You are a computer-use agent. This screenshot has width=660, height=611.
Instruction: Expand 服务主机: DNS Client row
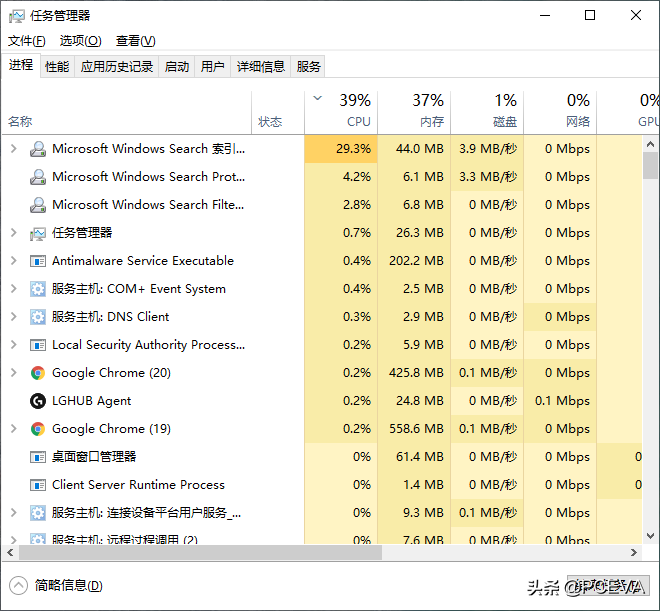pos(13,317)
